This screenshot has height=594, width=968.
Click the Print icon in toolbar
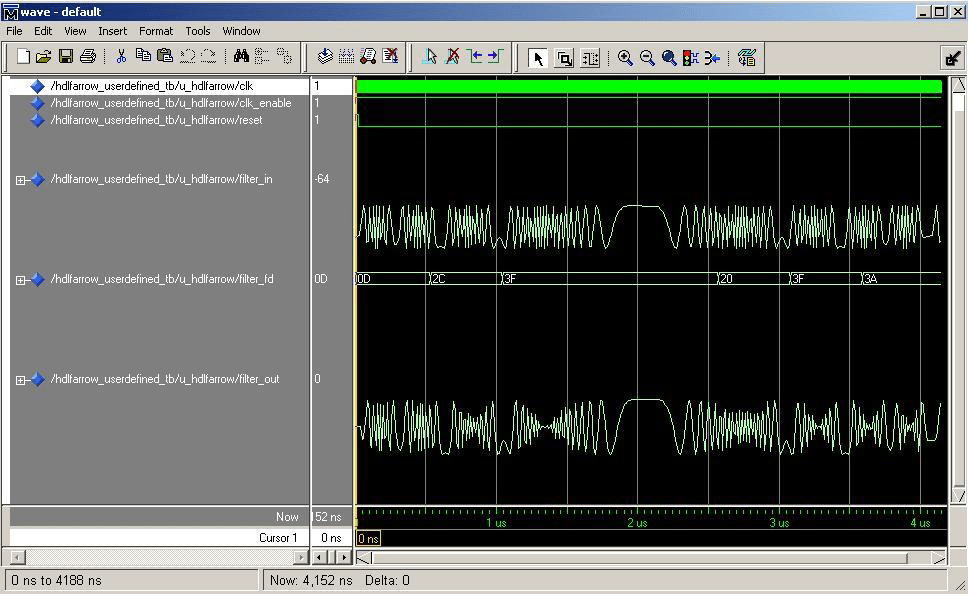pyautogui.click(x=87, y=57)
